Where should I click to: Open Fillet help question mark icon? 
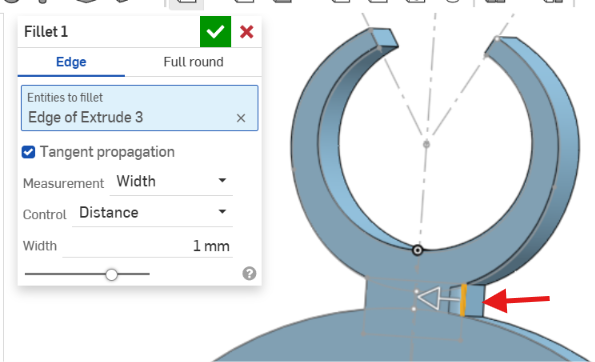pos(249,273)
